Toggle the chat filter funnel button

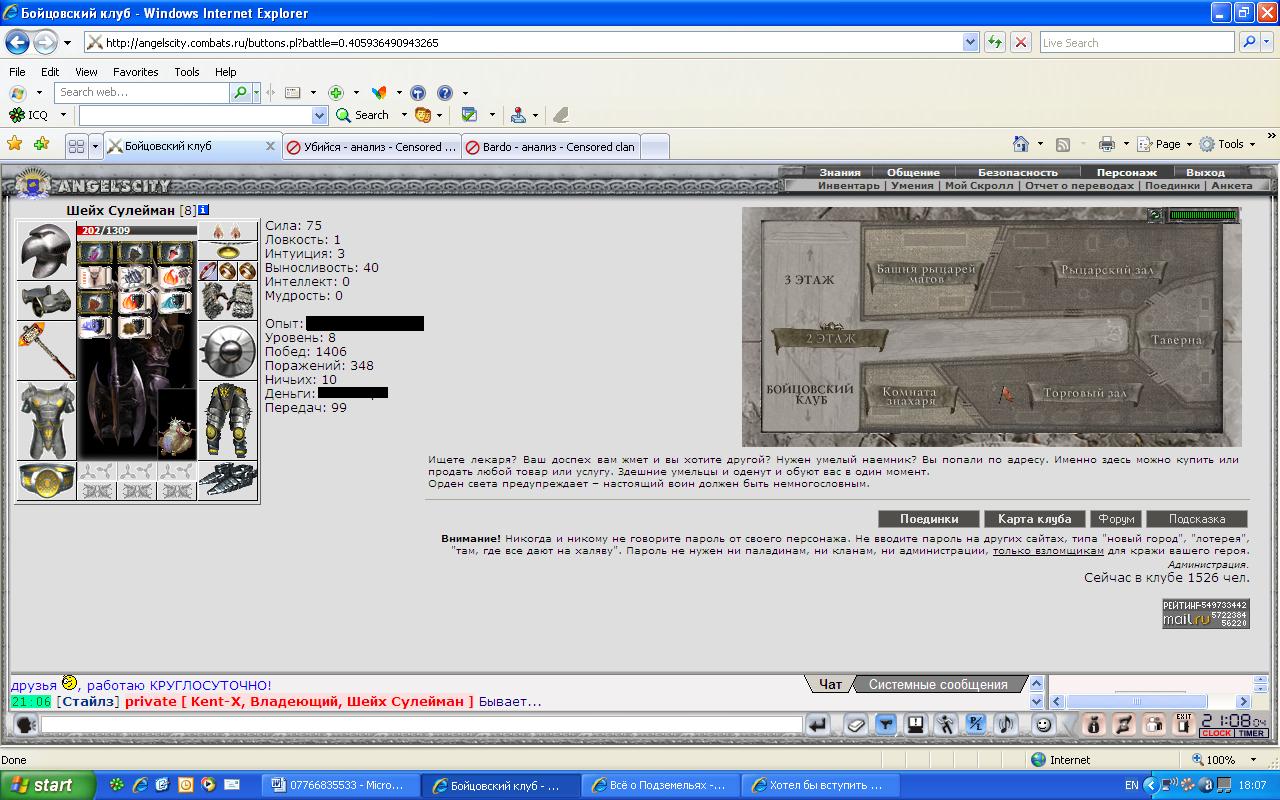click(885, 725)
